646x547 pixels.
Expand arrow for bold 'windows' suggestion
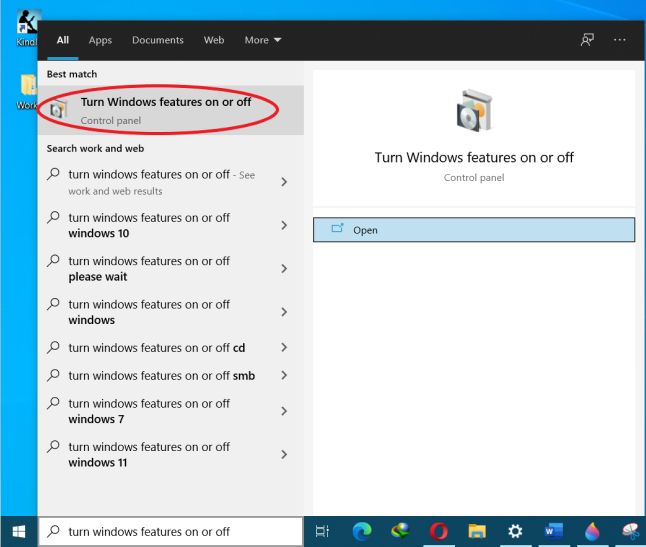(x=284, y=312)
